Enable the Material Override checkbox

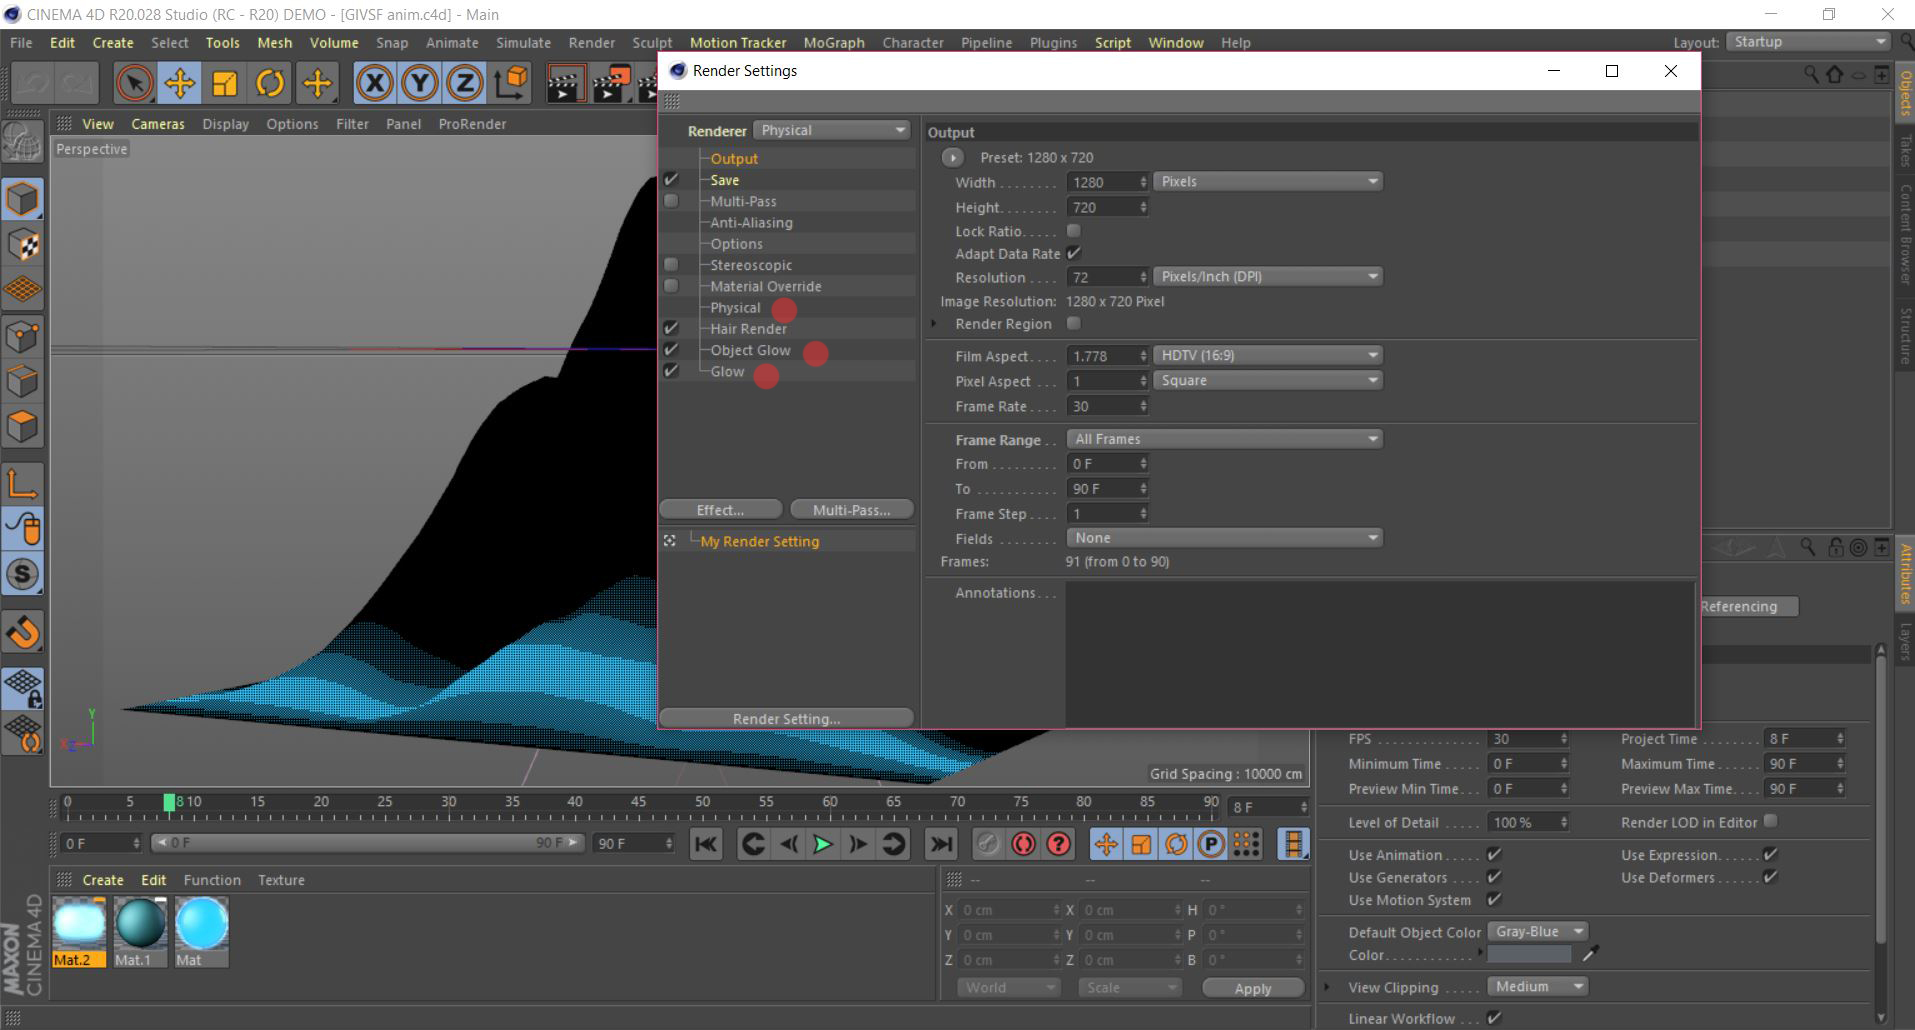671,286
